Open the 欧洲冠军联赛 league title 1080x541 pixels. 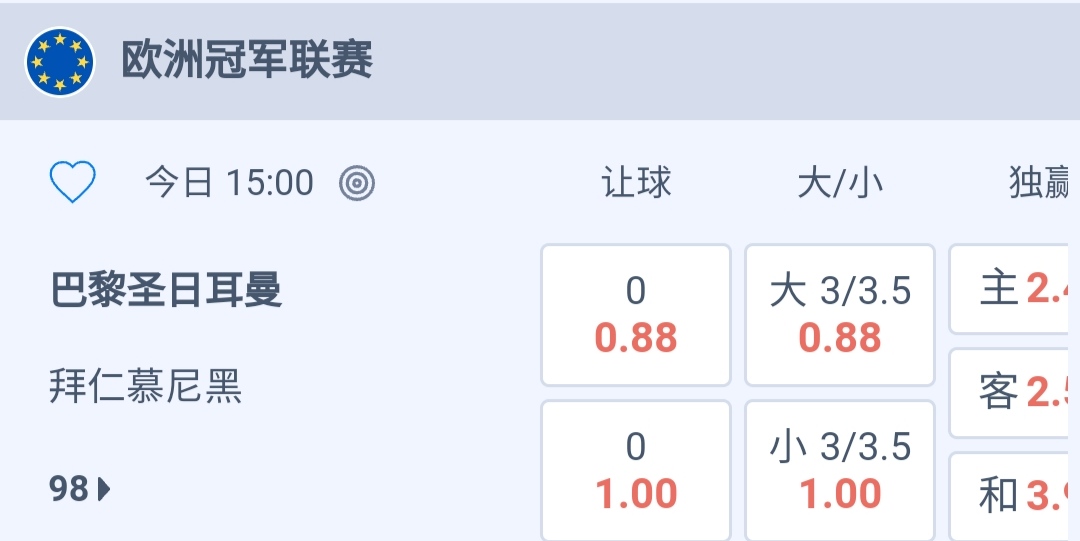click(247, 61)
